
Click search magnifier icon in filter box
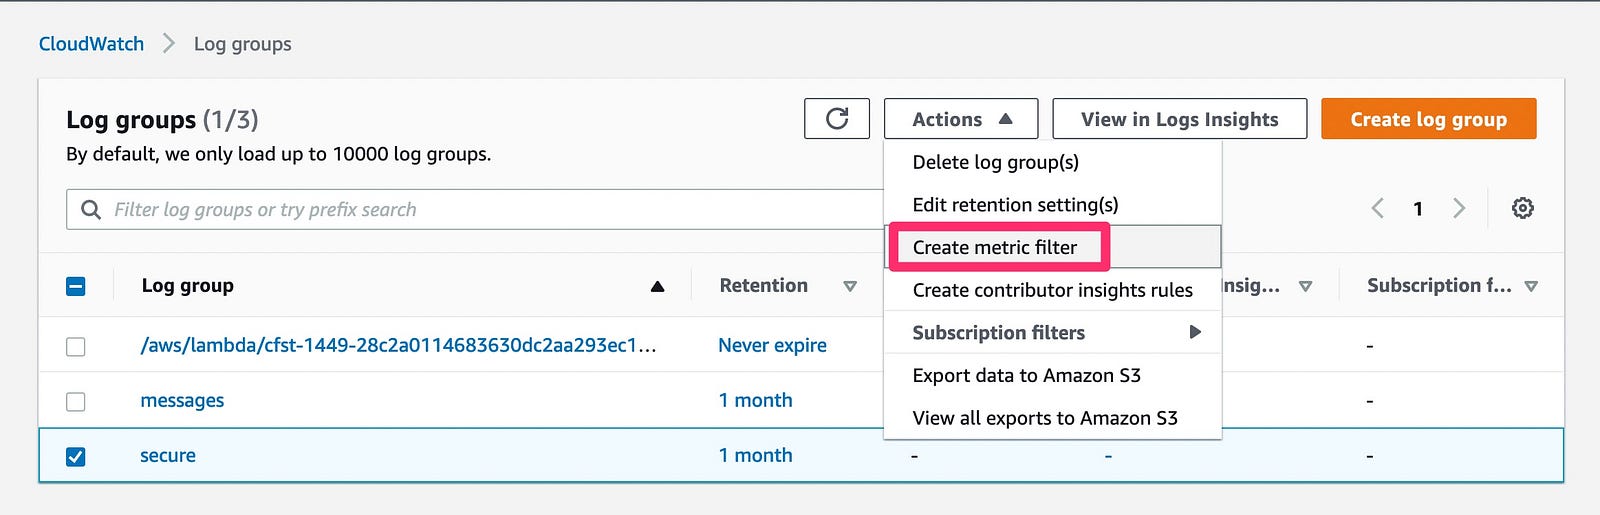(91, 210)
